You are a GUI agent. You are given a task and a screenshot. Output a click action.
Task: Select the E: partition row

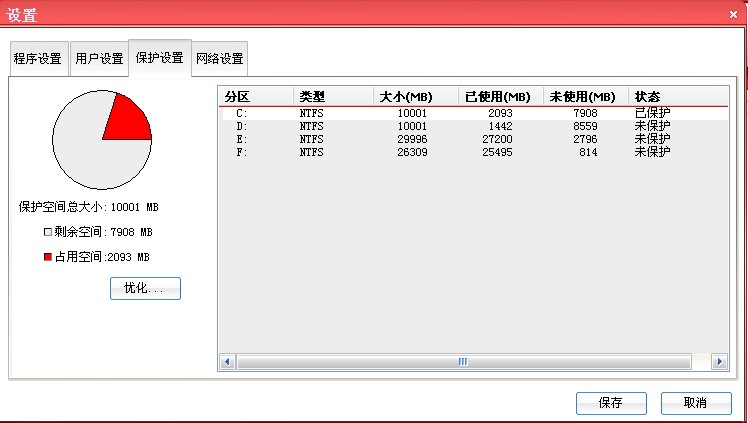(473, 139)
